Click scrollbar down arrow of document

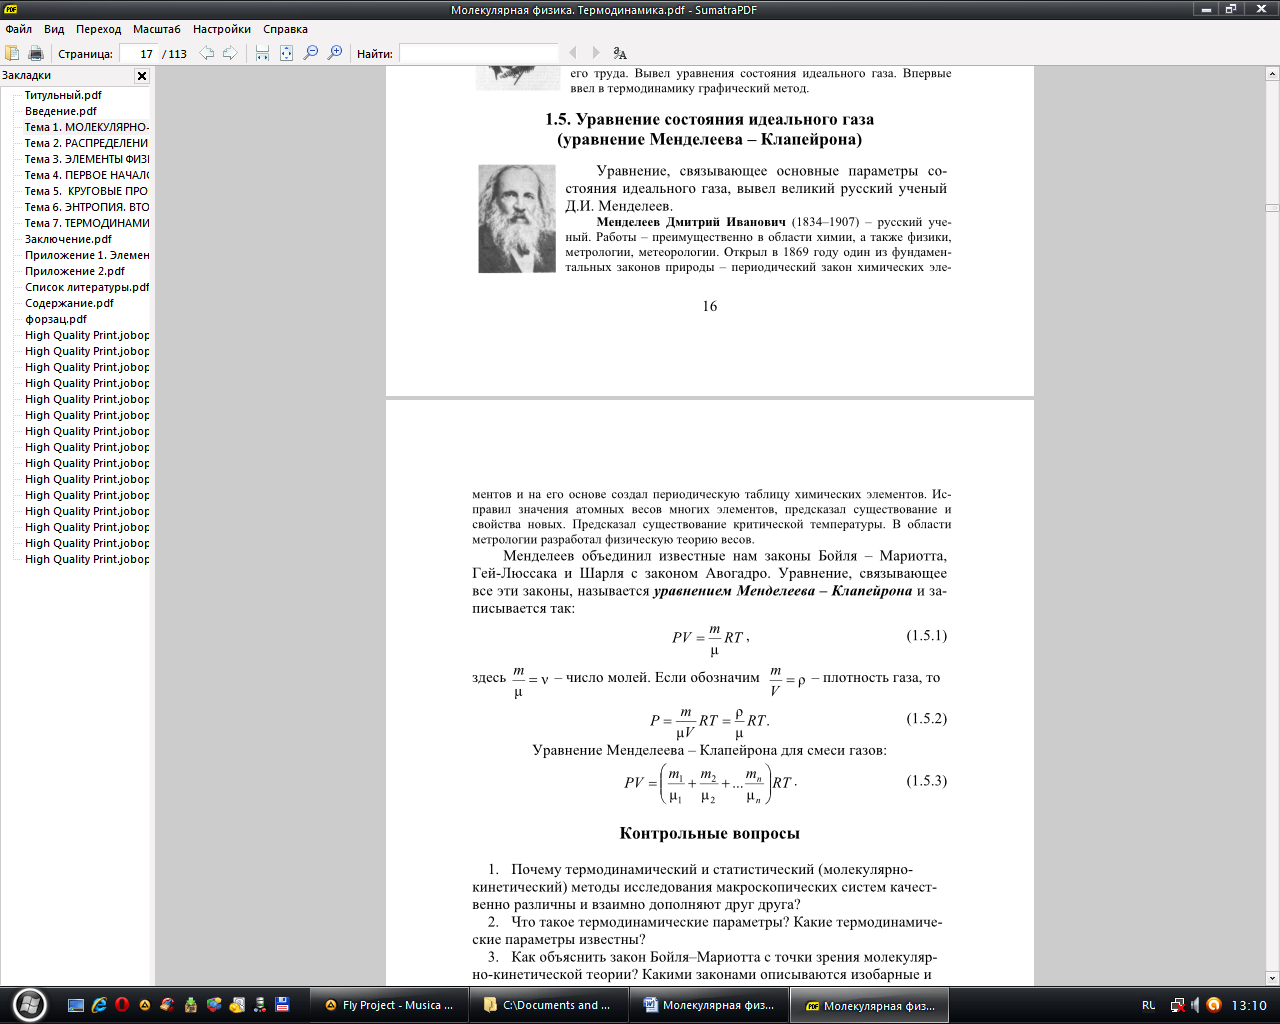pos(1272,978)
